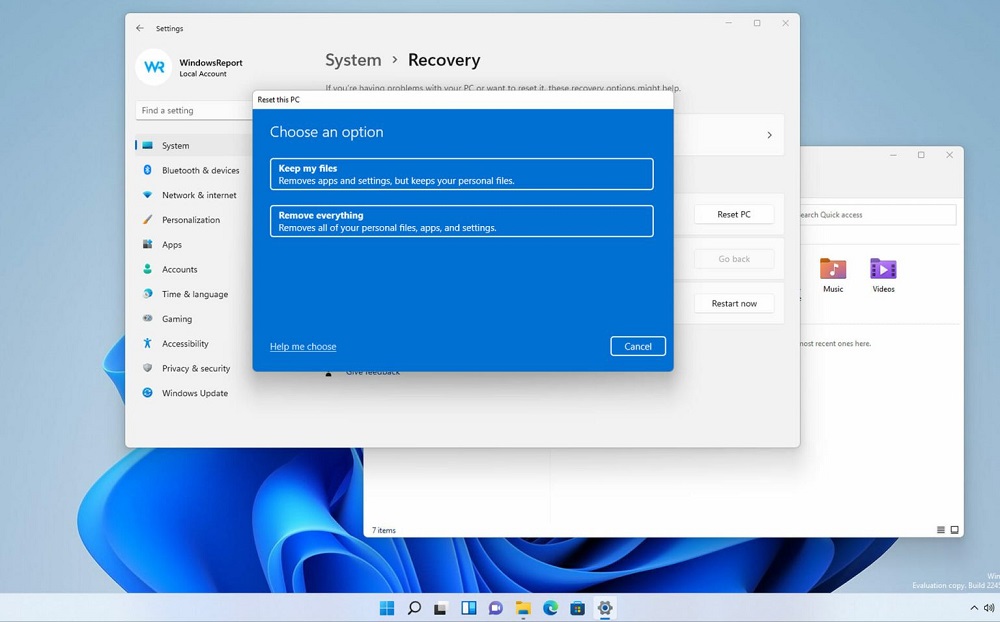
Task: Open Accessibility icon in Settings sidebar
Action: (147, 343)
